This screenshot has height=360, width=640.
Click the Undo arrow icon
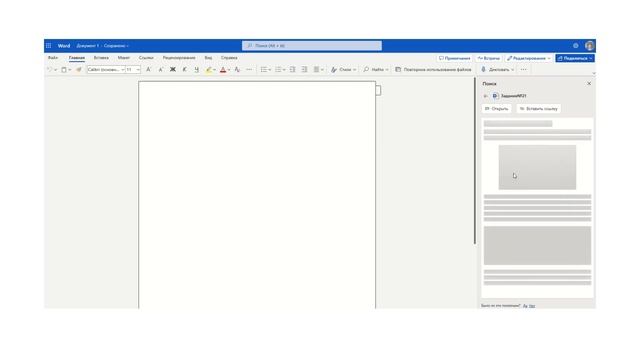[x=50, y=70]
